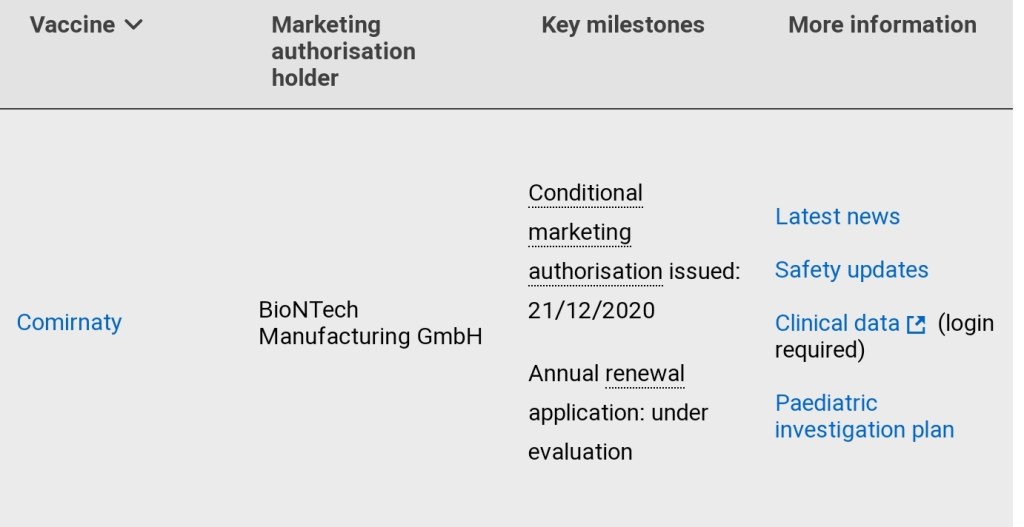Screen dimensions: 1024x527
Task: Open the Latest news link
Action: pos(837,217)
